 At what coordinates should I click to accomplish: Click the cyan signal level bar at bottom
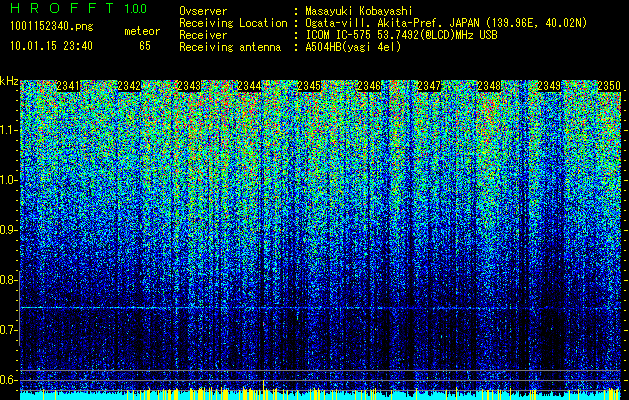pyautogui.click(x=320, y=396)
